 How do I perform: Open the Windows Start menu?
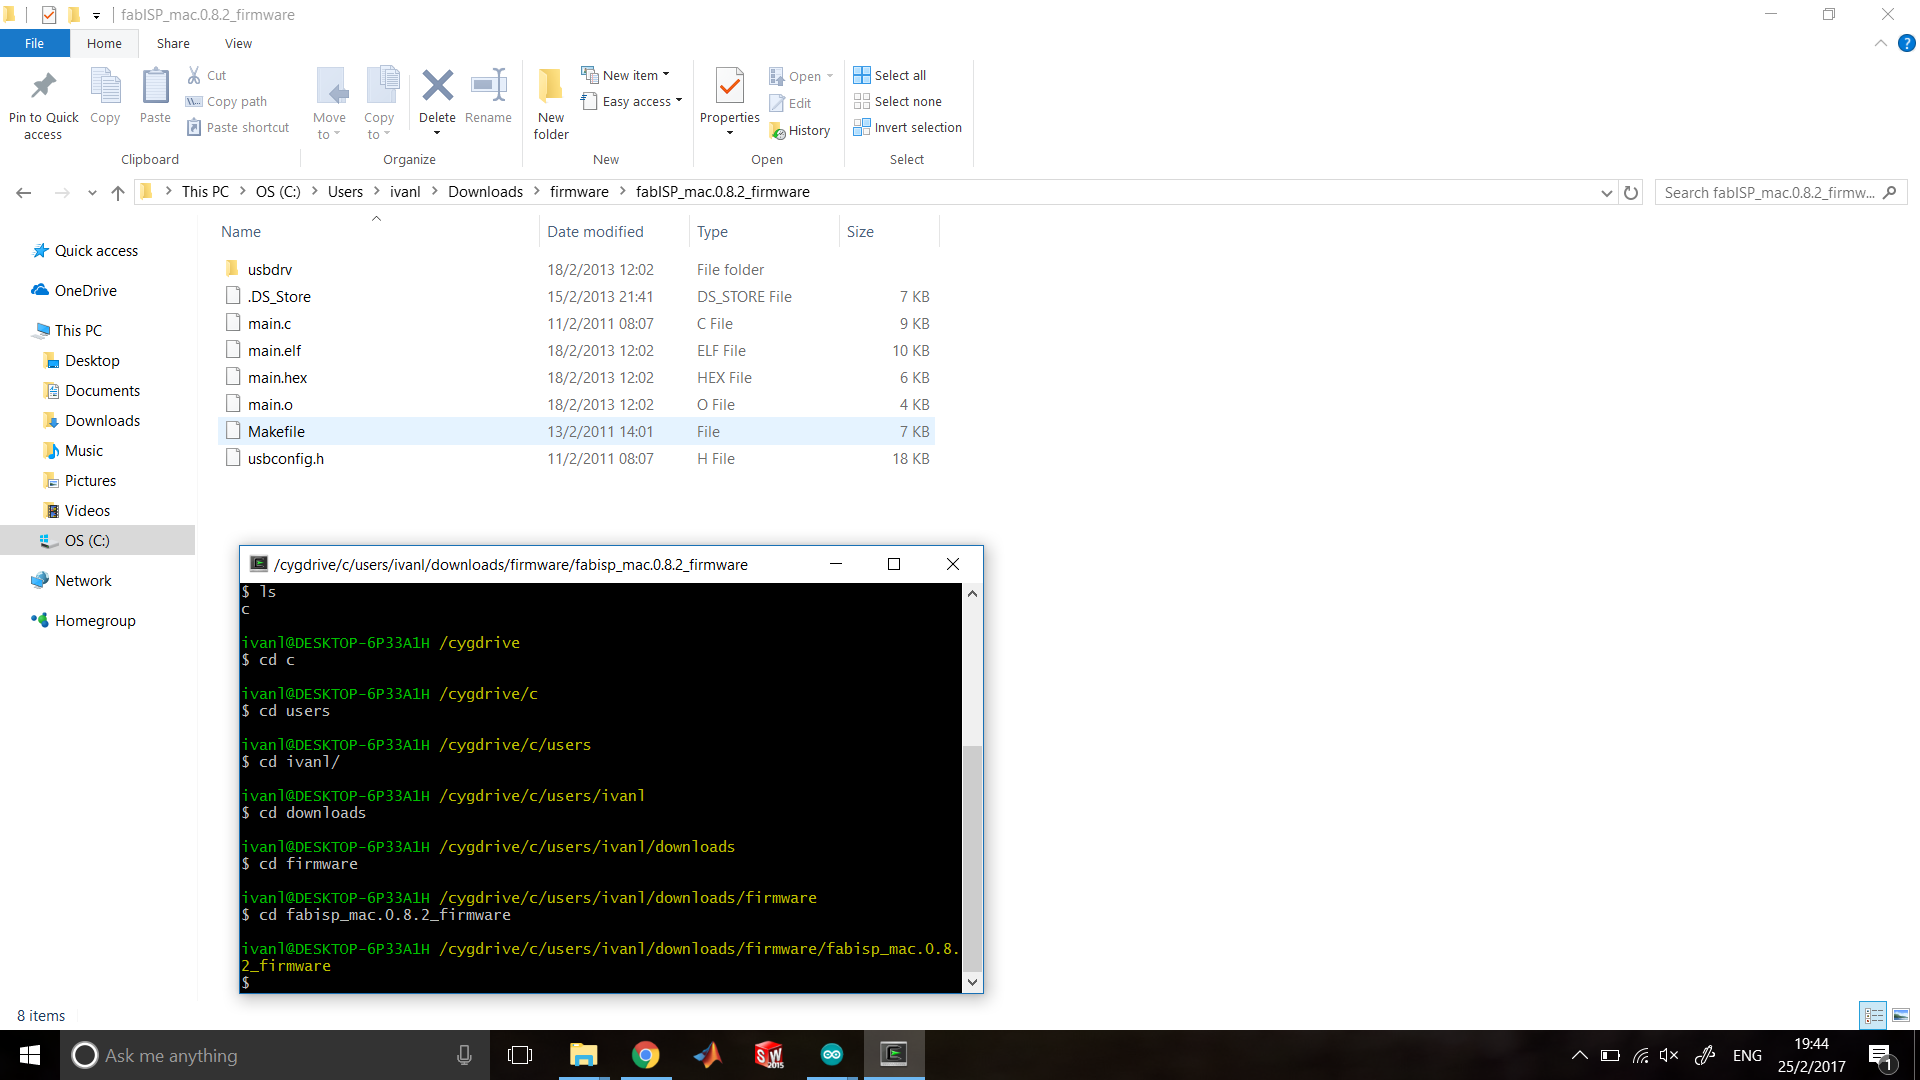[30, 1055]
